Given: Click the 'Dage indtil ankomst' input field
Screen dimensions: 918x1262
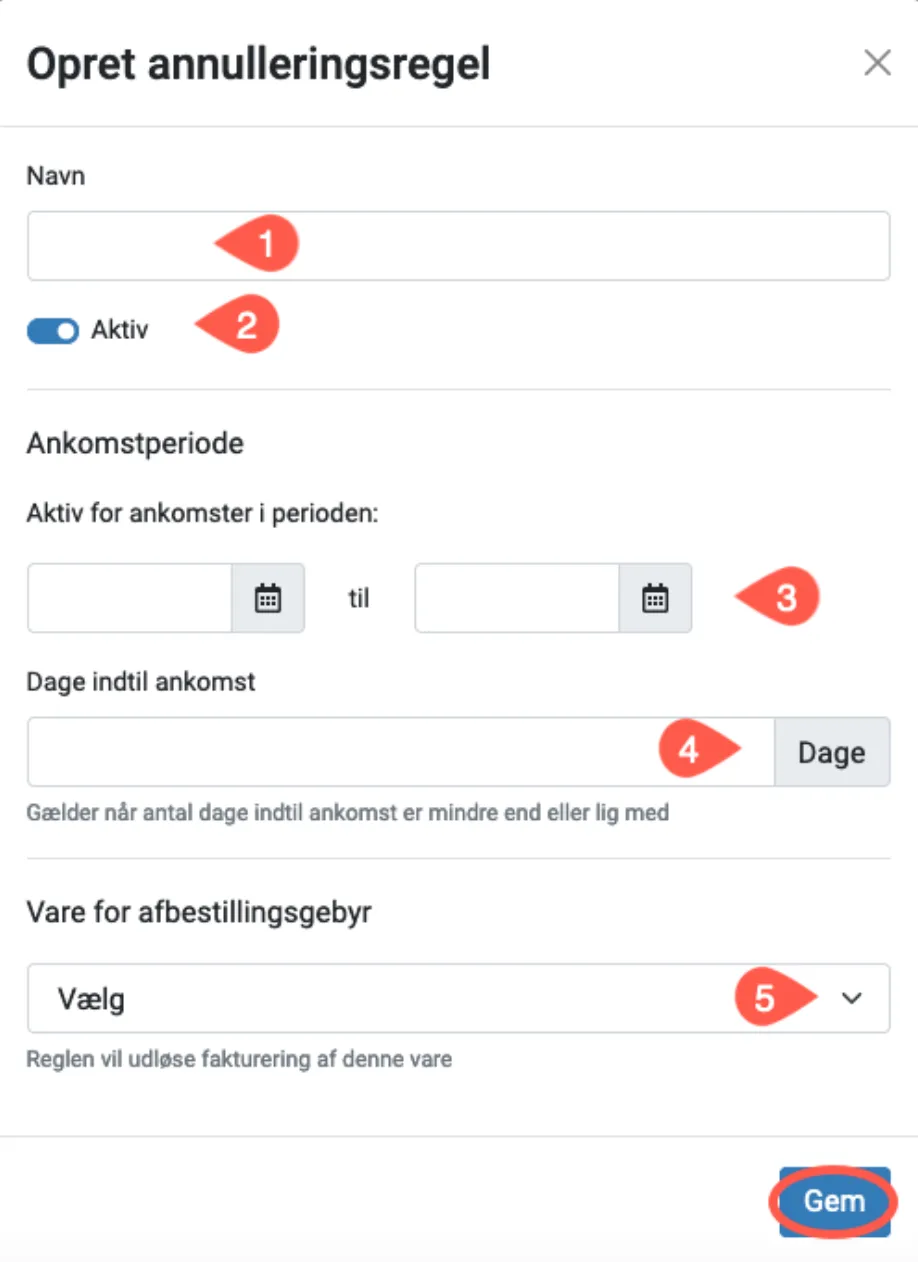Looking at the screenshot, I should [x=400, y=752].
